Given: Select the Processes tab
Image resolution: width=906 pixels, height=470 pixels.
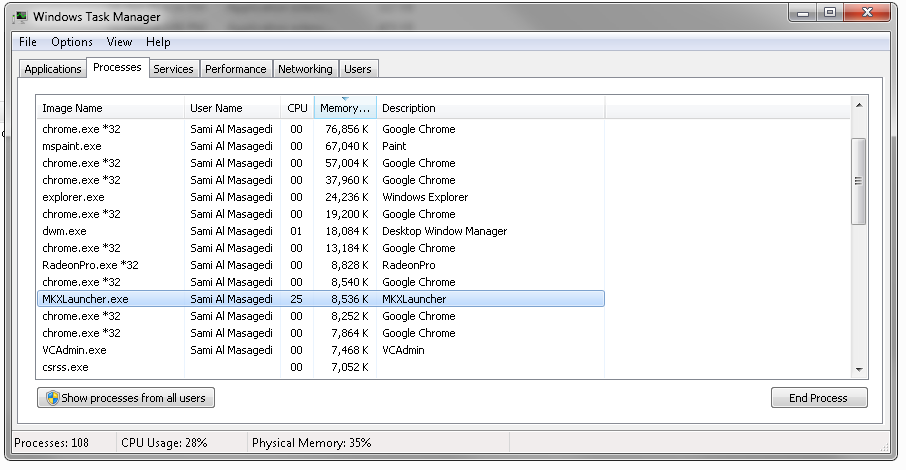Looking at the screenshot, I should 117,67.
